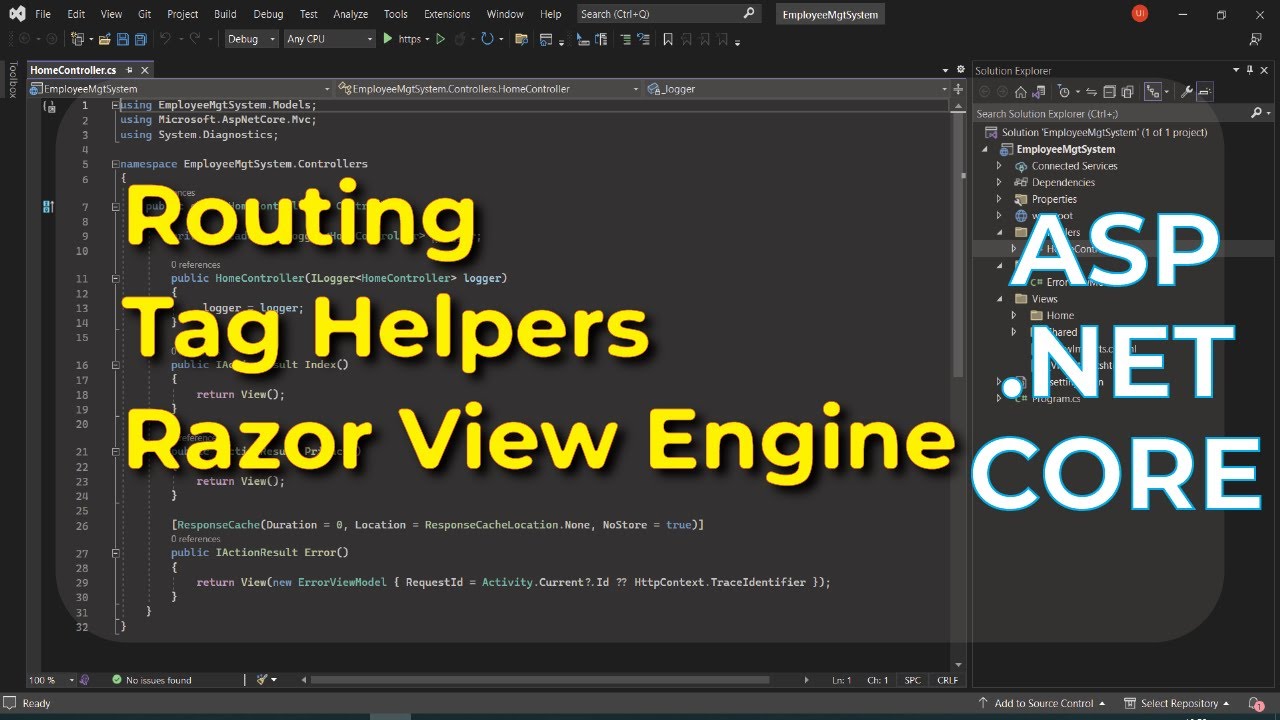
Task: Open the Extensions menu
Action: click(447, 14)
